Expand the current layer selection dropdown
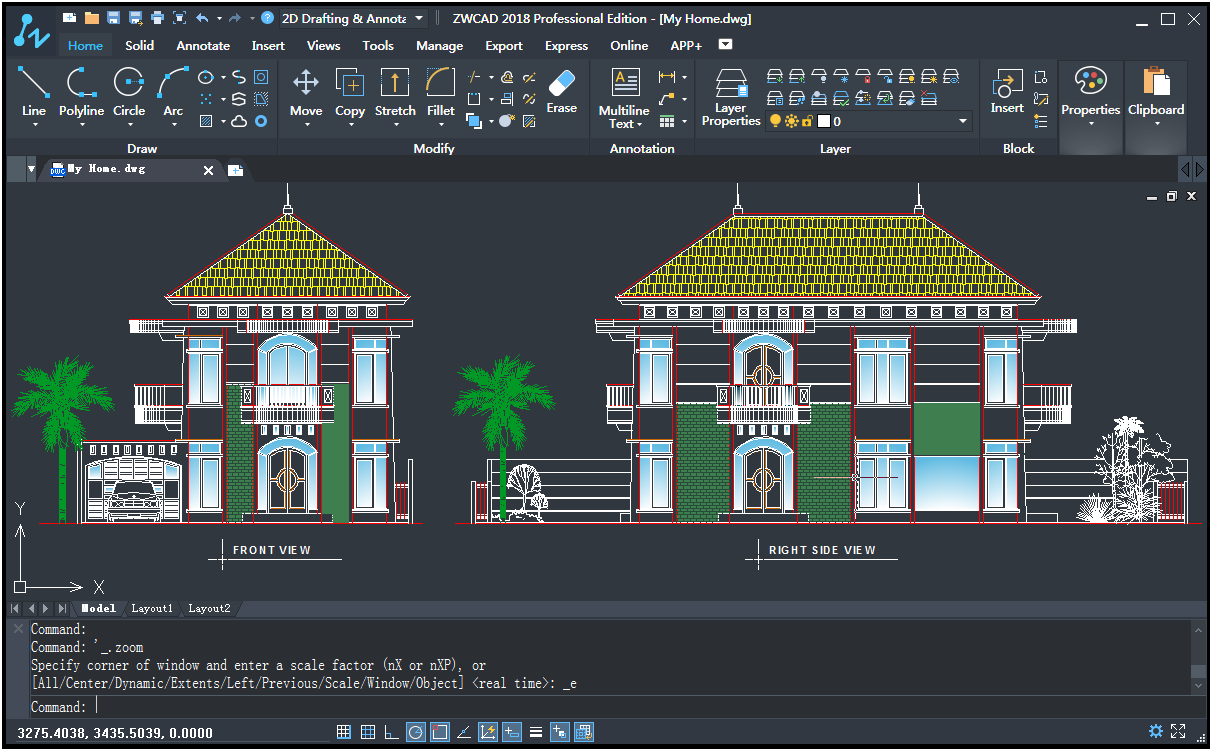Image resolution: width=1212 pixels, height=751 pixels. (x=961, y=120)
